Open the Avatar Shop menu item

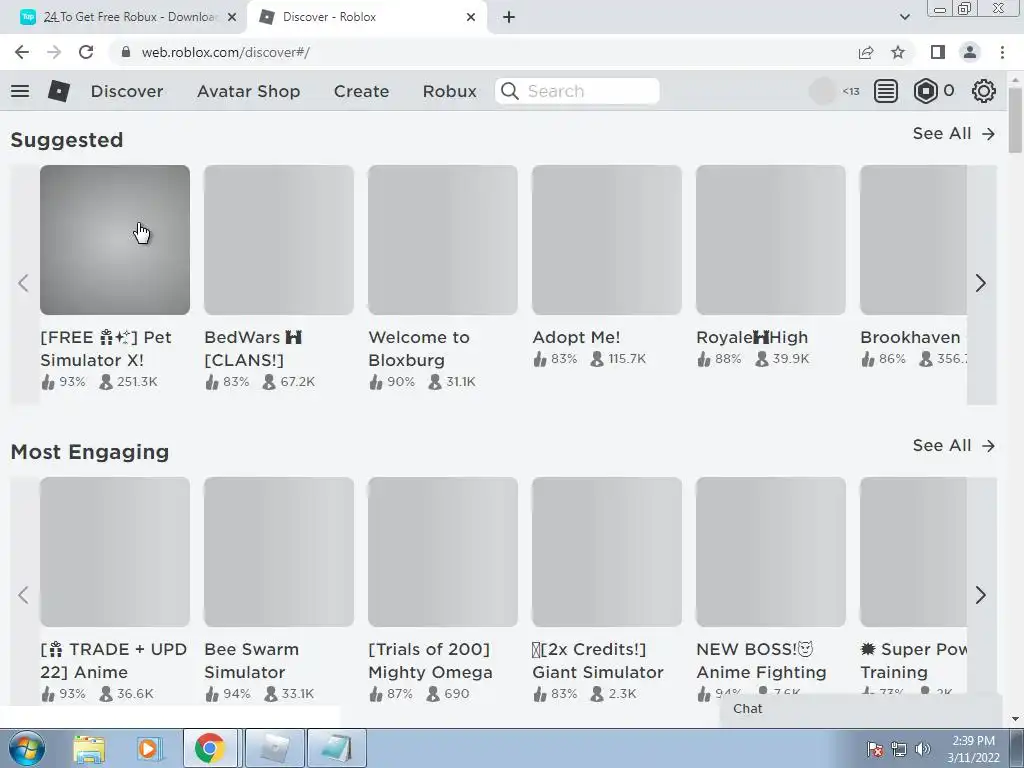click(x=248, y=91)
